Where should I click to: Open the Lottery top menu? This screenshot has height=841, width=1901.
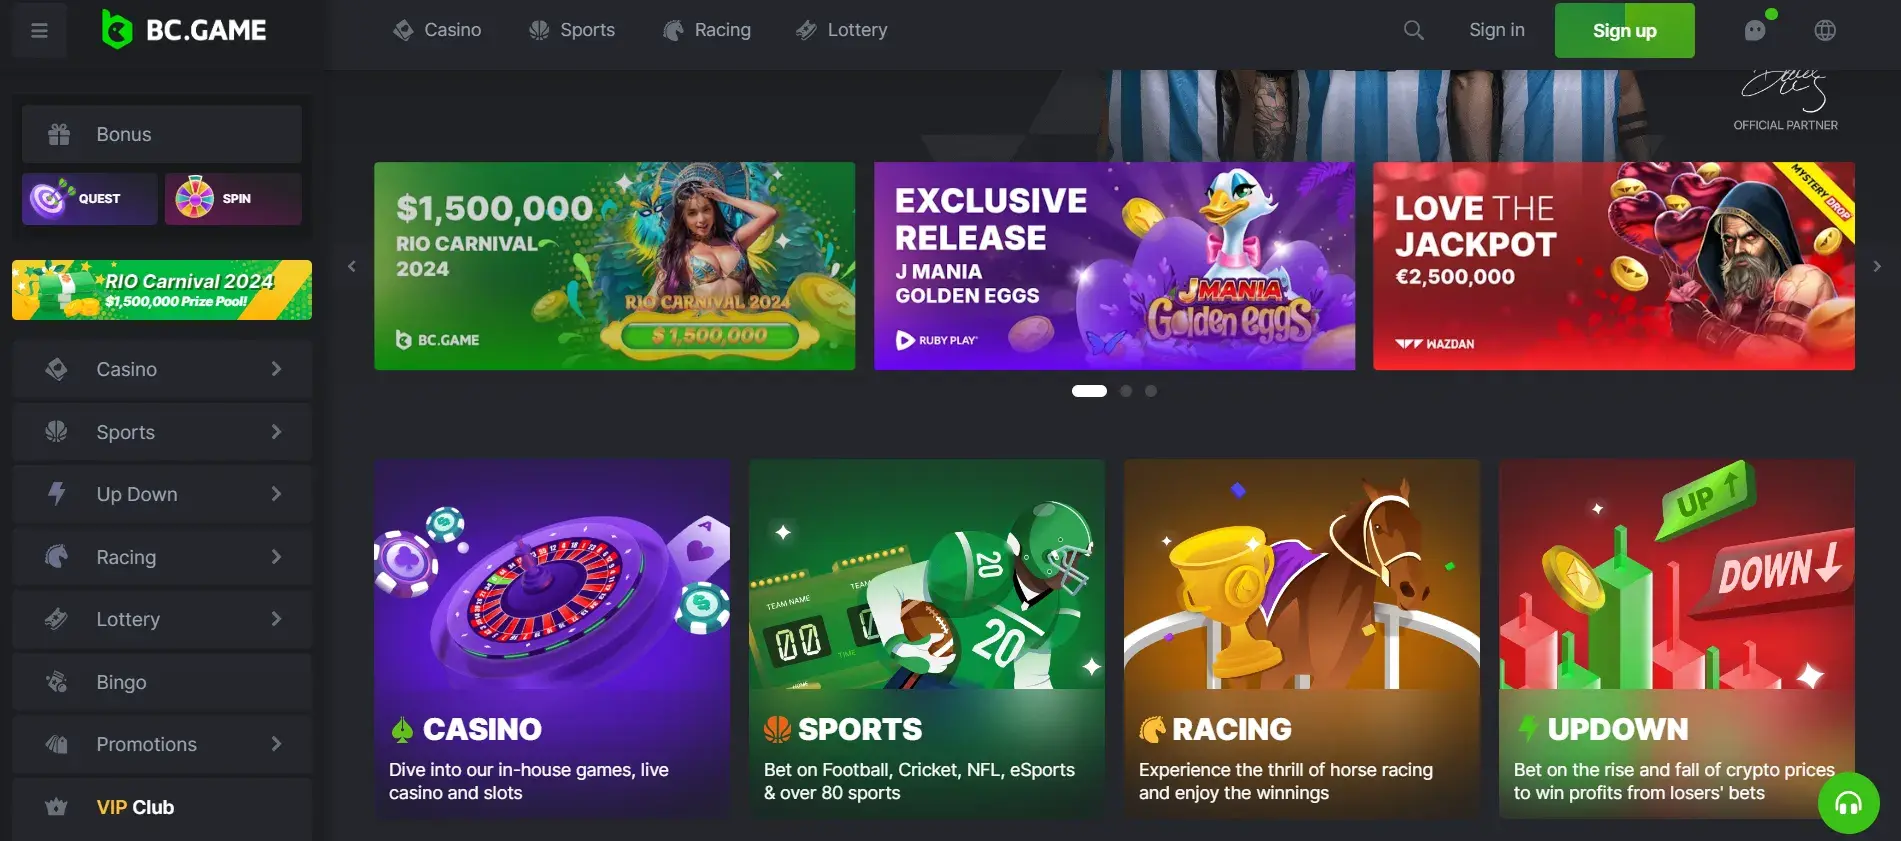click(842, 30)
